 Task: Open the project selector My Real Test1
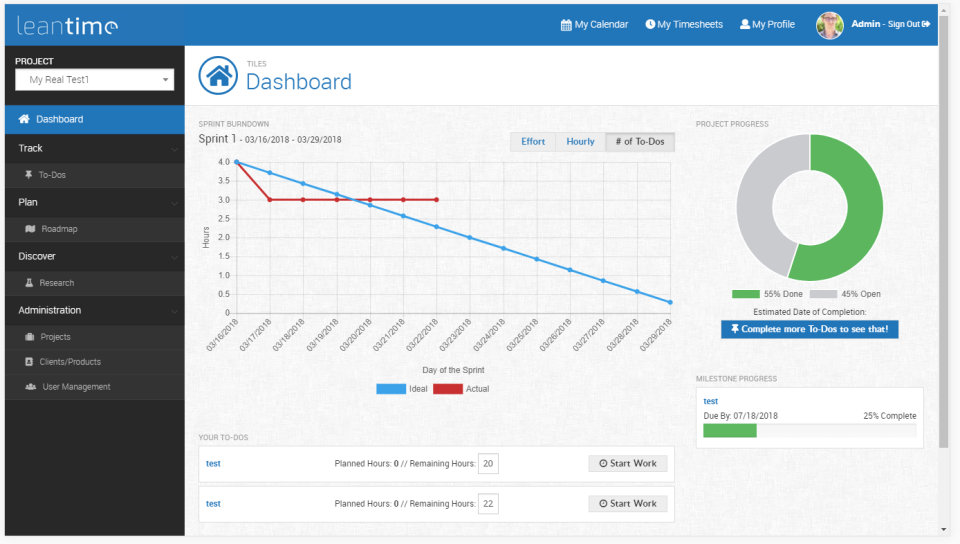tap(94, 80)
